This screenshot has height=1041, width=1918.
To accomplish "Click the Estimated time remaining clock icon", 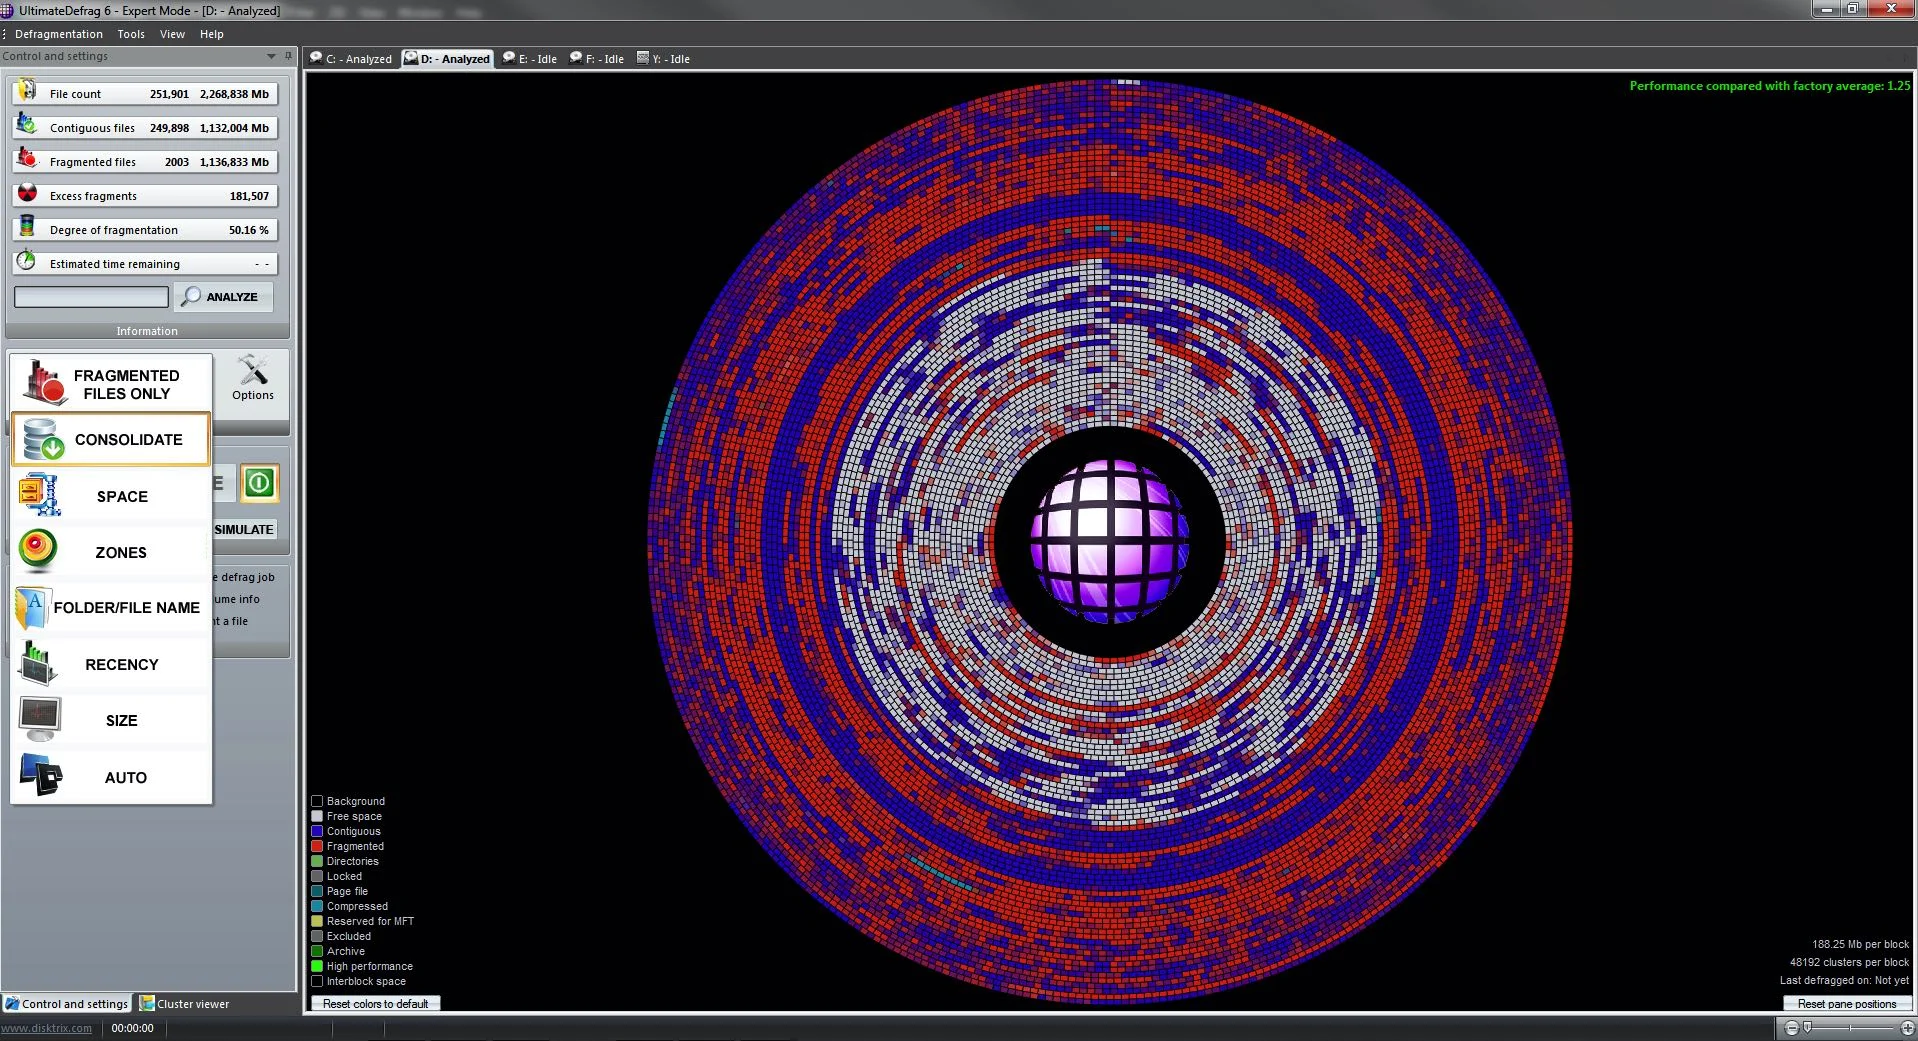I will [x=27, y=261].
